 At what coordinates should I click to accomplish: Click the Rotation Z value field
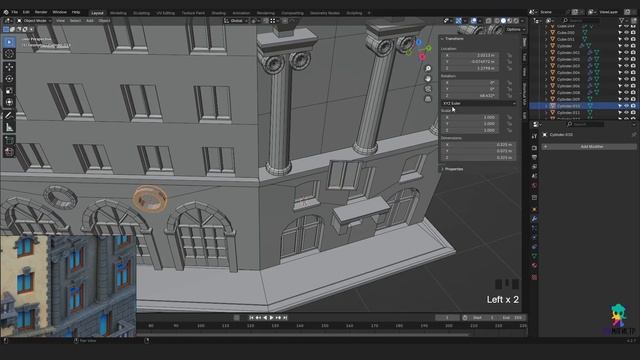469,96
